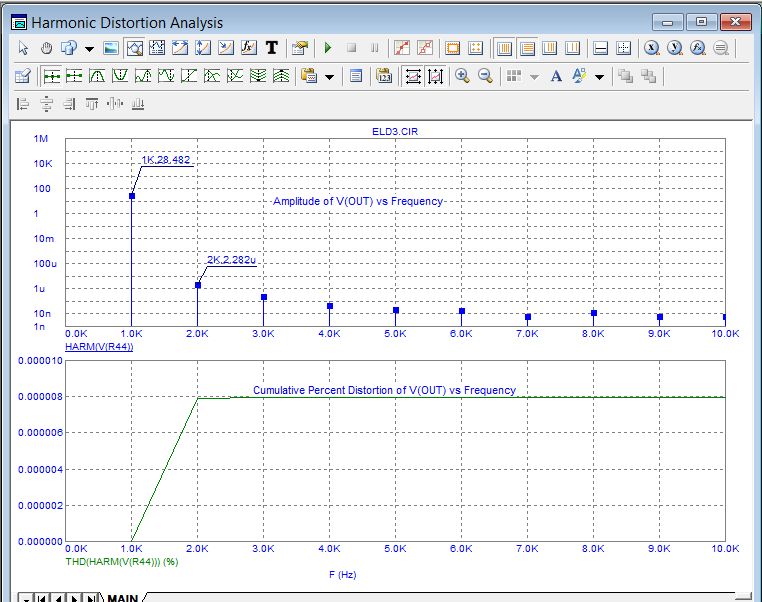Click the HARM(V(R44)) plot label
Image resolution: width=762 pixels, height=602 pixels.
[x=99, y=346]
